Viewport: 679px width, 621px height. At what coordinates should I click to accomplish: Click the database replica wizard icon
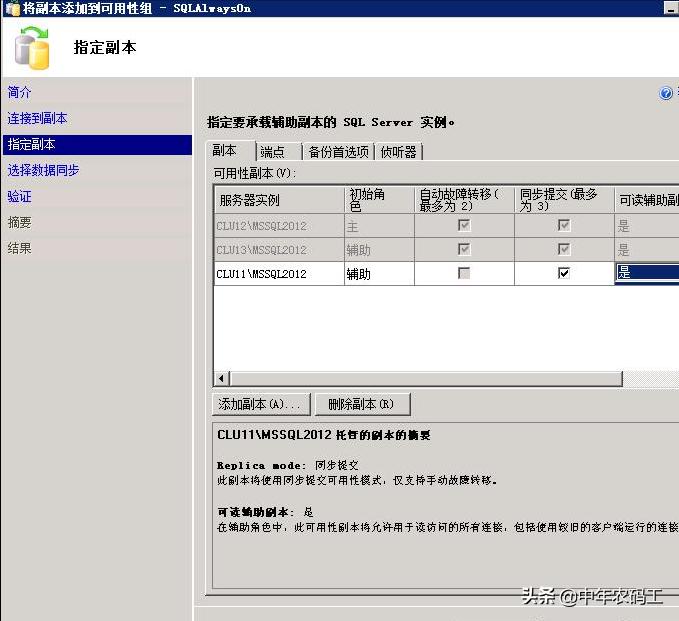coord(32,48)
